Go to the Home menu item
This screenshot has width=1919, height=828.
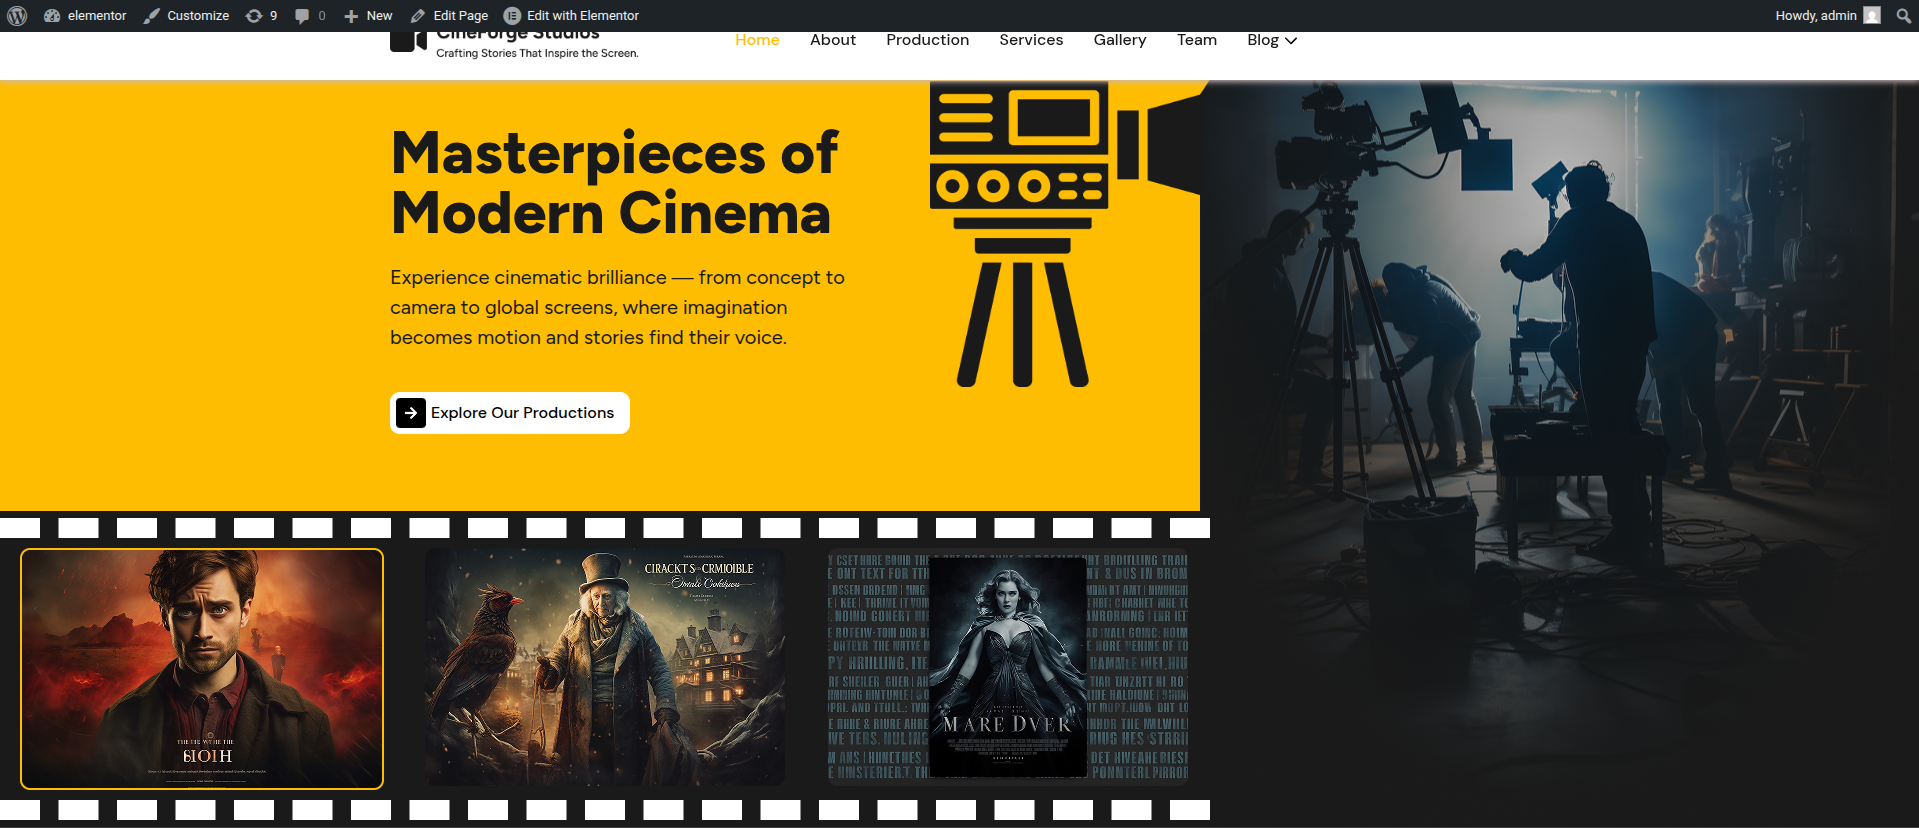point(757,40)
